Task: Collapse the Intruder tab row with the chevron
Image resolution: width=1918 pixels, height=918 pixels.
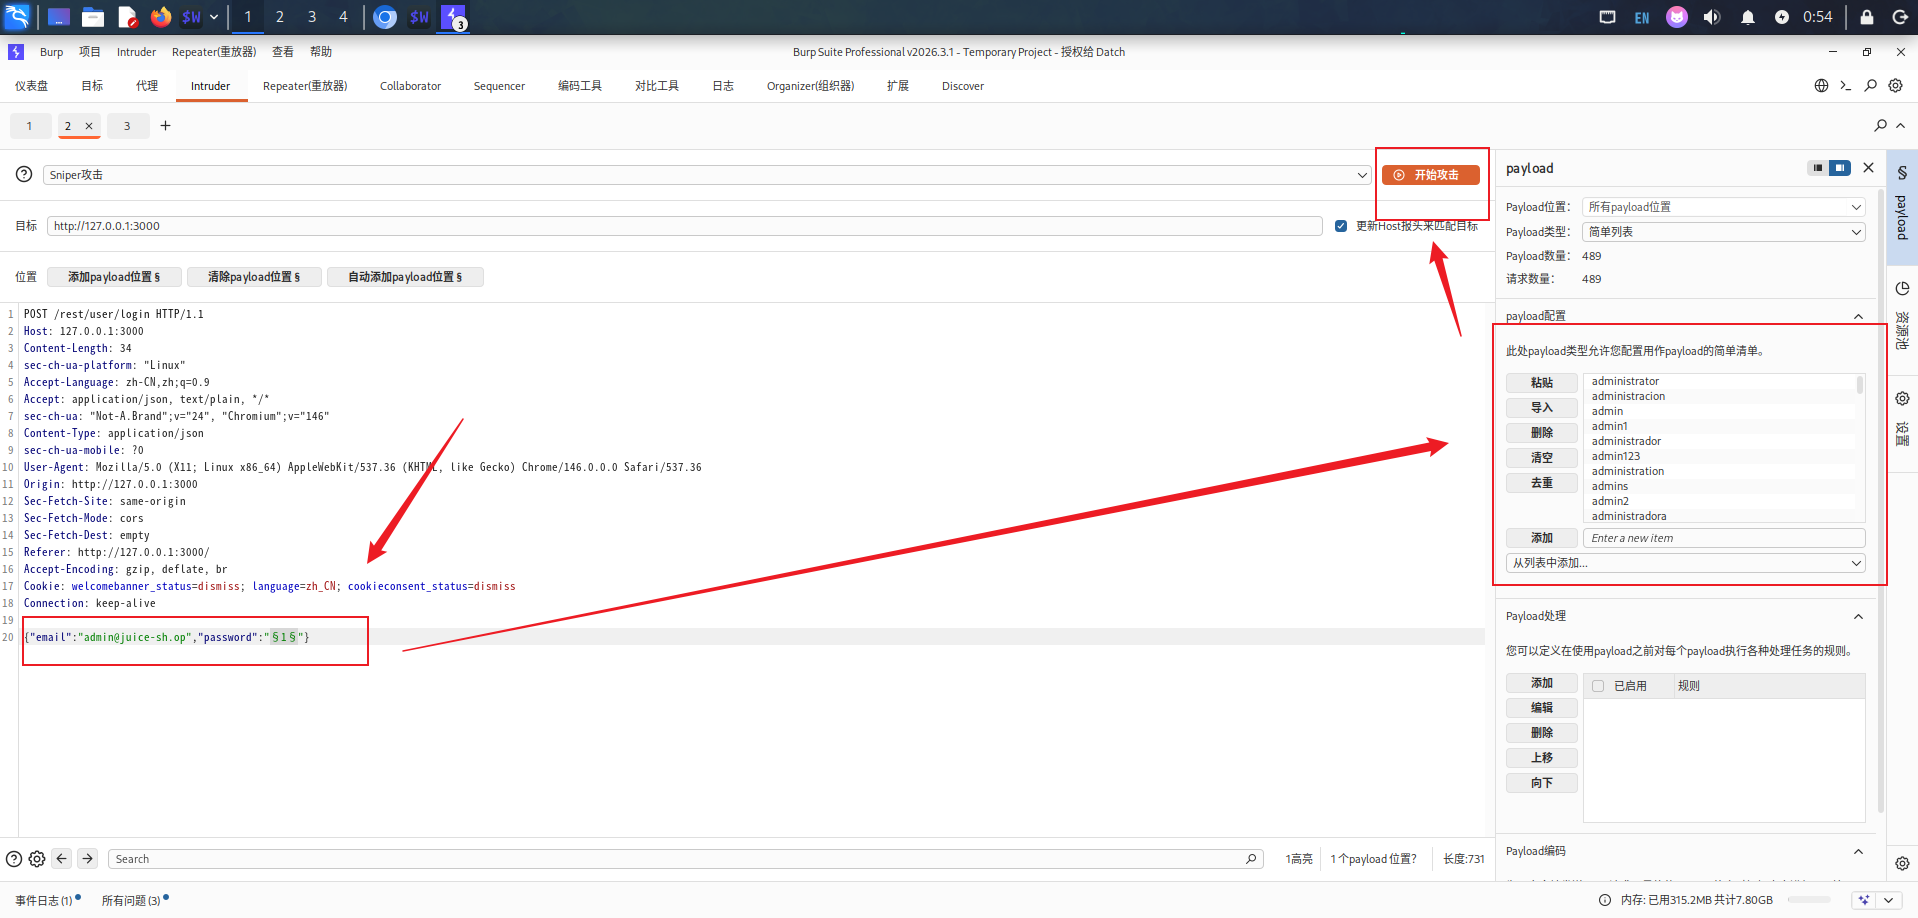Action: click(1901, 125)
